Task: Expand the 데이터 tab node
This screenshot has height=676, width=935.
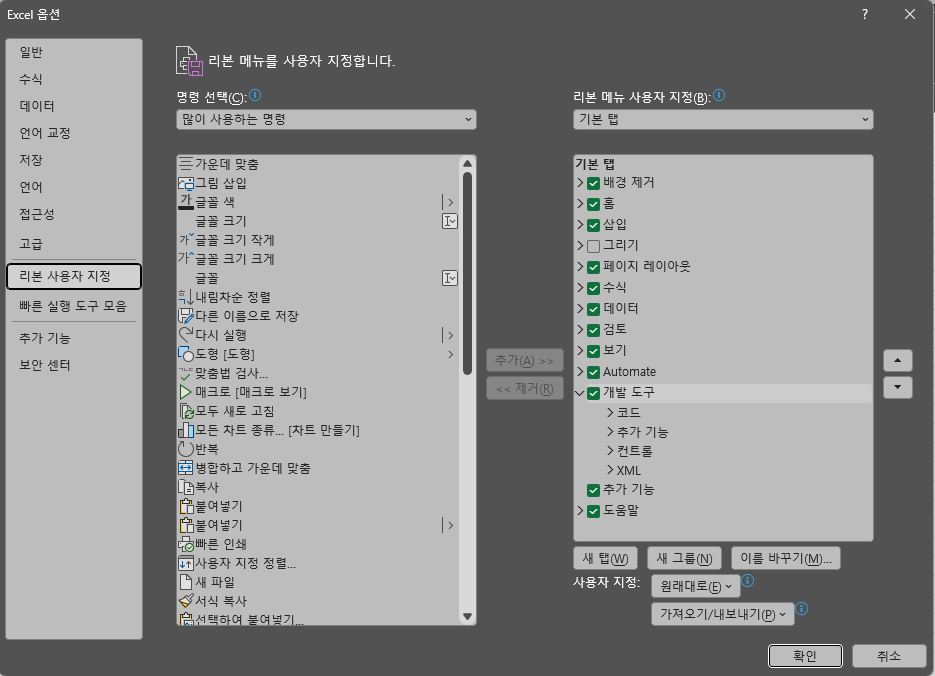Action: pyautogui.click(x=580, y=308)
